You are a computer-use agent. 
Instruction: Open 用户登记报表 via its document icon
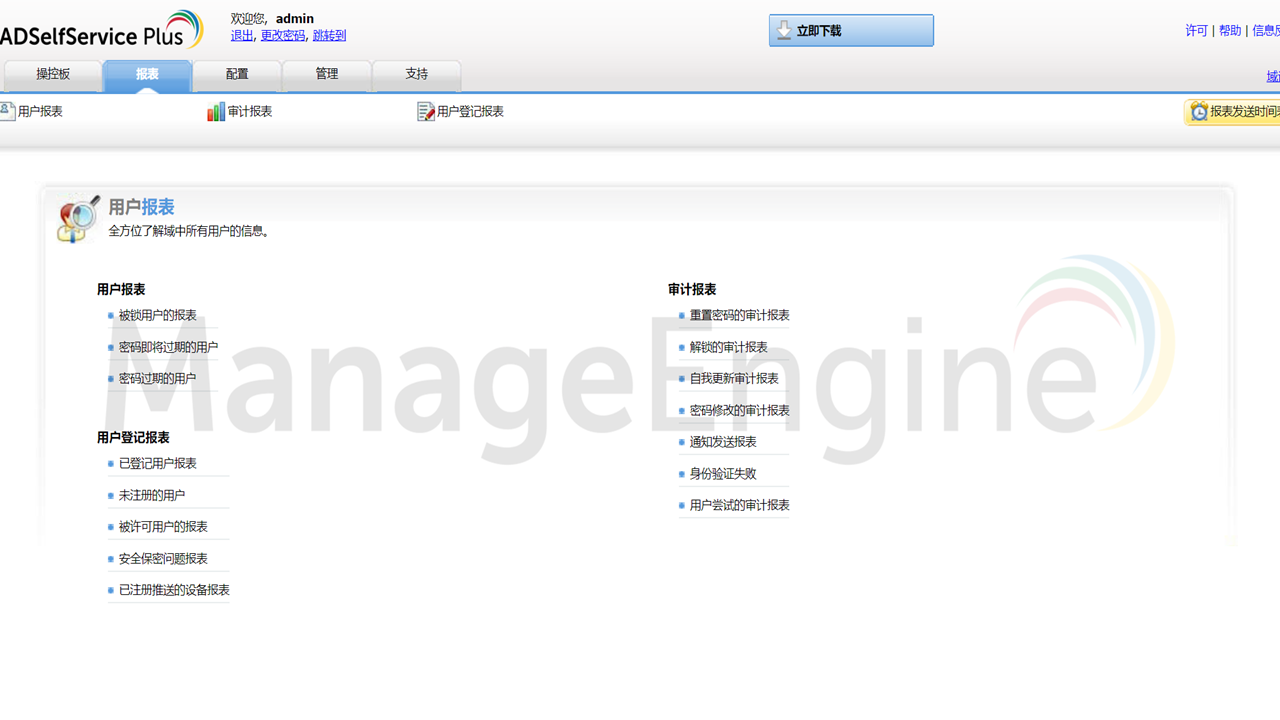(426, 111)
